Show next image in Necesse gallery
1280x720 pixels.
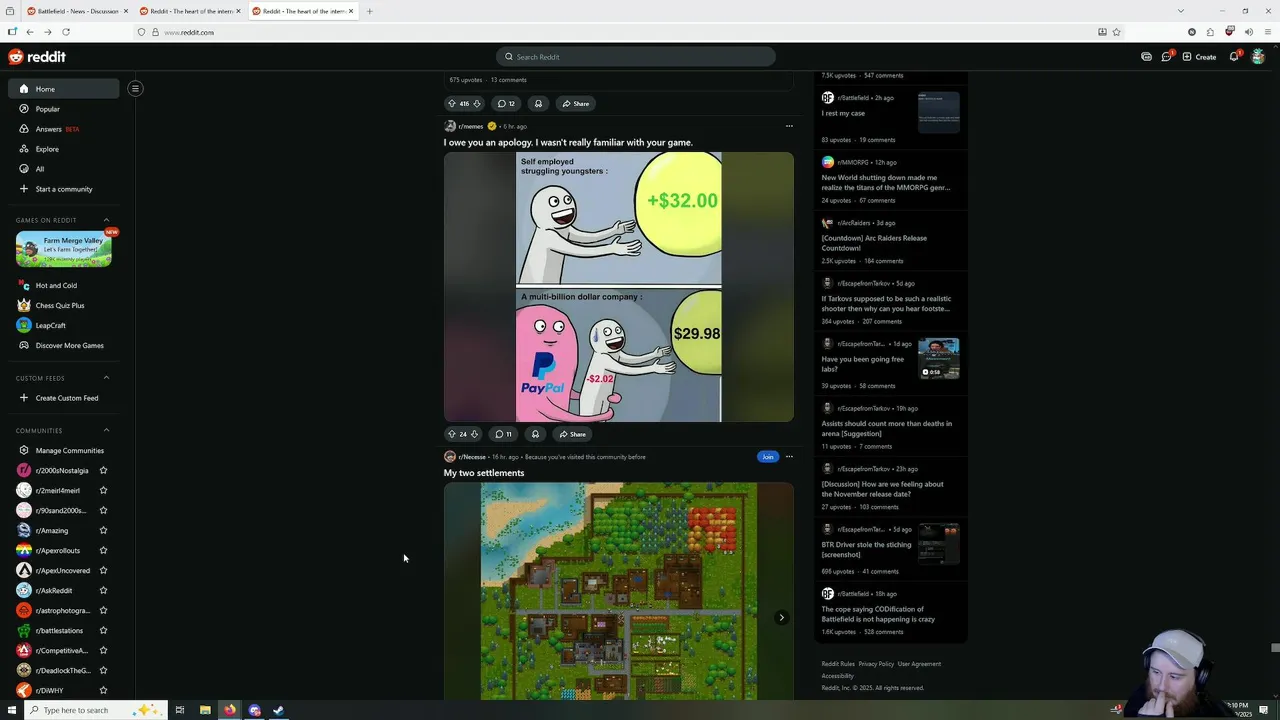click(781, 617)
